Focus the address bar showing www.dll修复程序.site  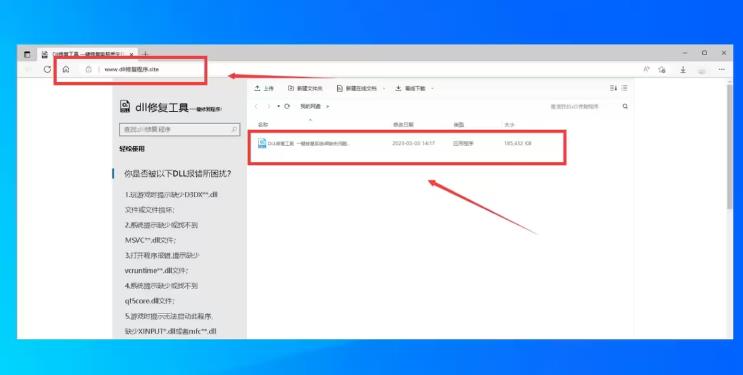[x=132, y=69]
